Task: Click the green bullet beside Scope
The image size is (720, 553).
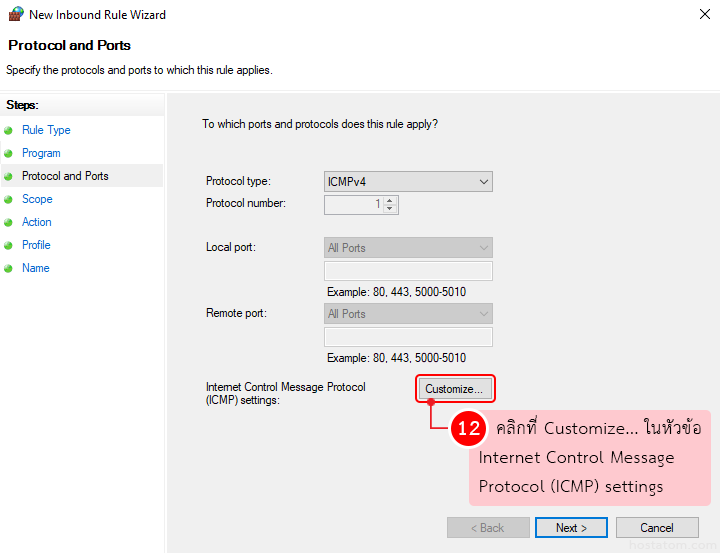Action: coord(9,200)
